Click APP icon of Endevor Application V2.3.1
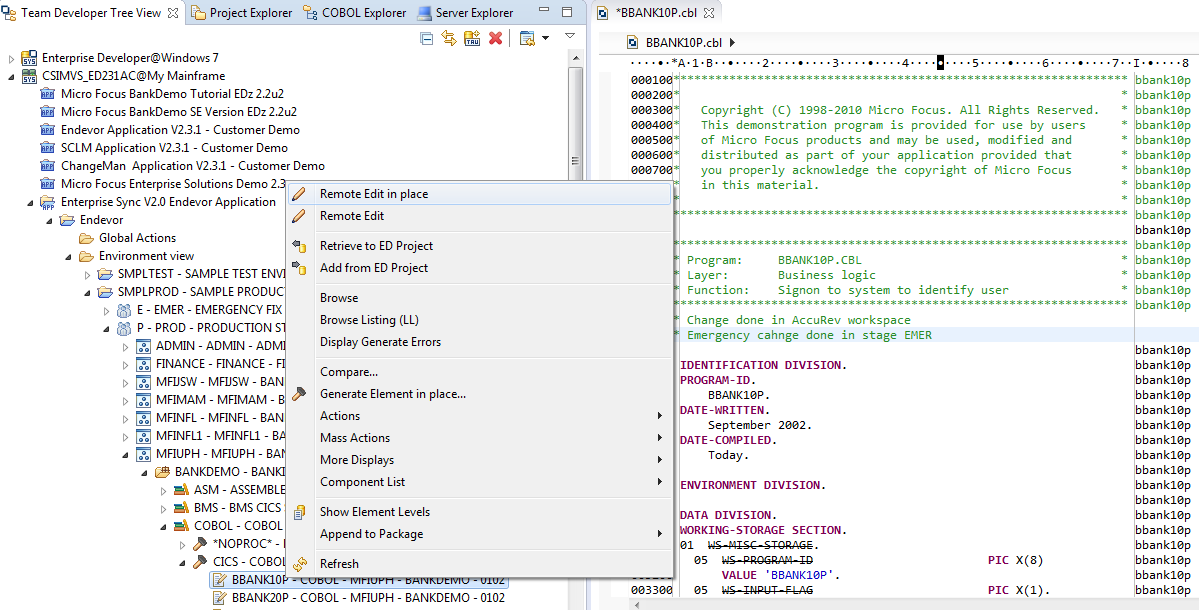1199x610 pixels. (47, 130)
